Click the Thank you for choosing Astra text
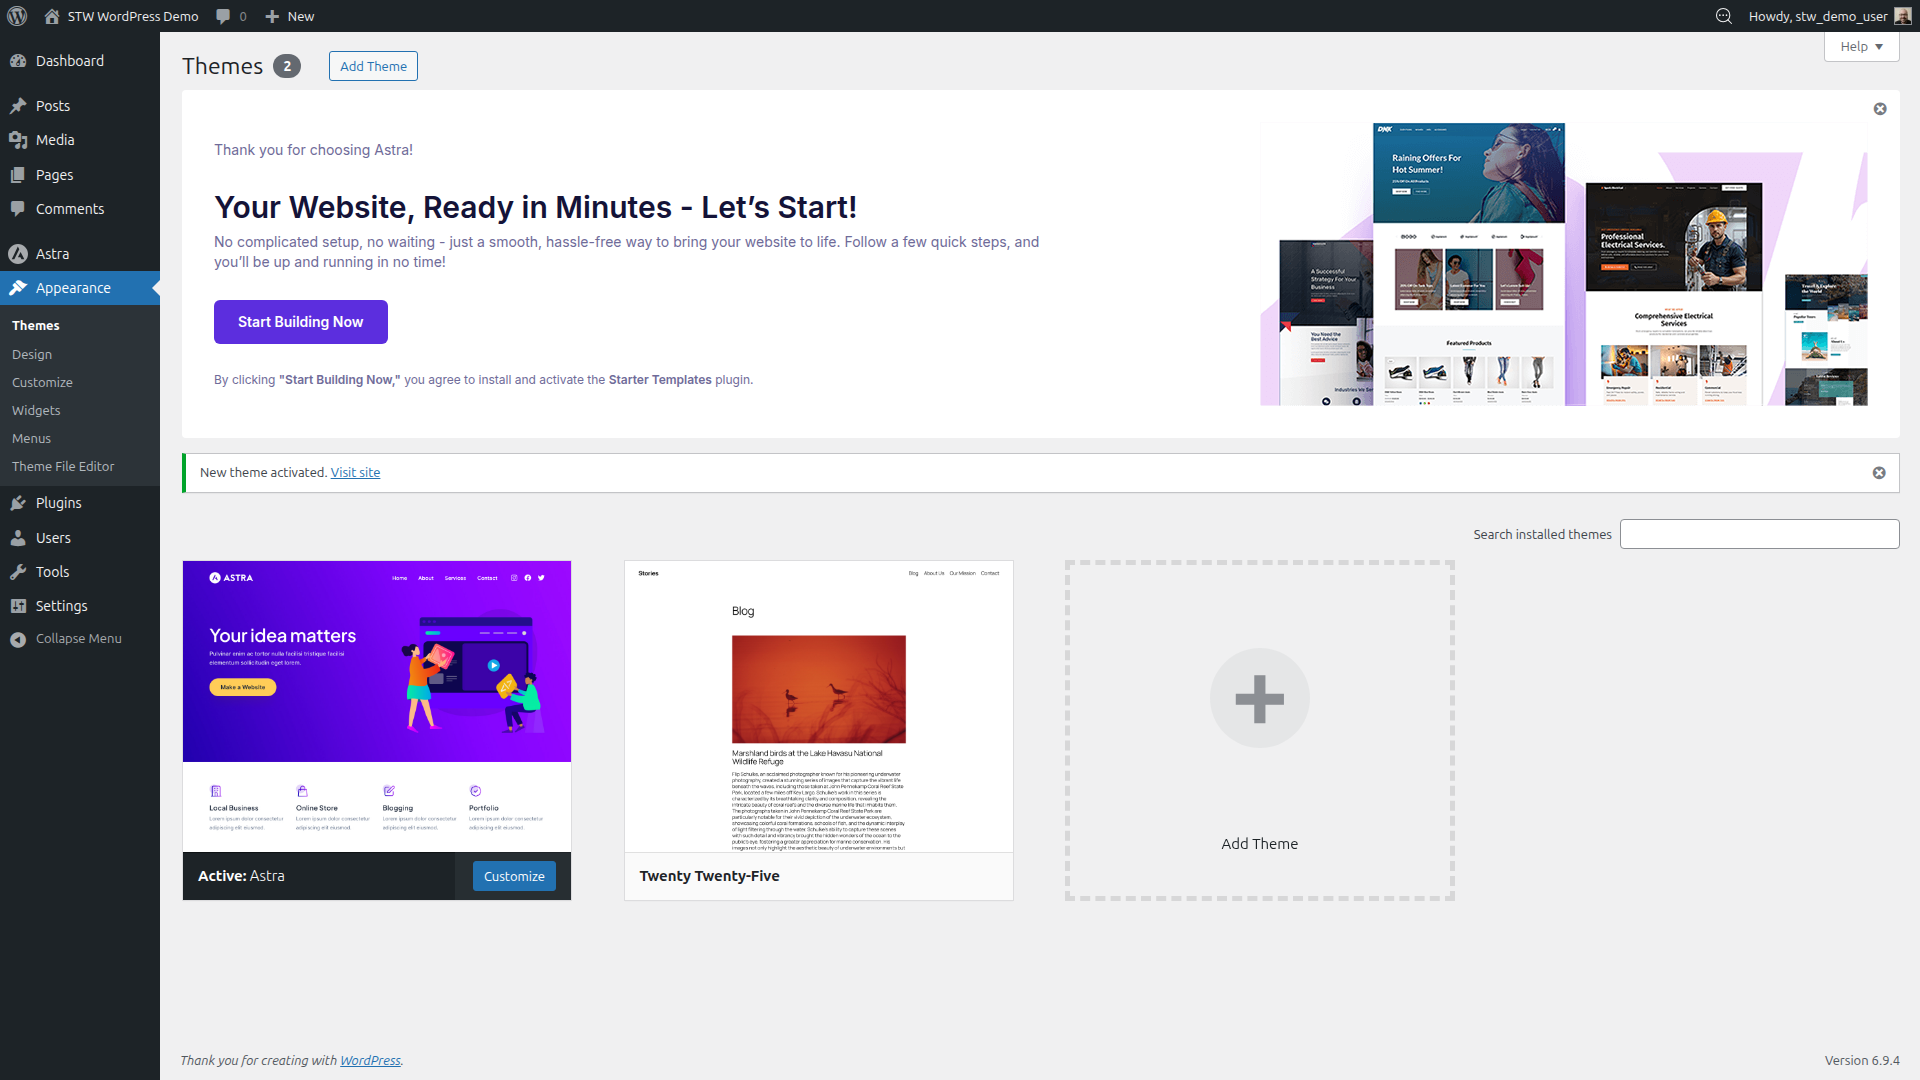 (x=313, y=150)
